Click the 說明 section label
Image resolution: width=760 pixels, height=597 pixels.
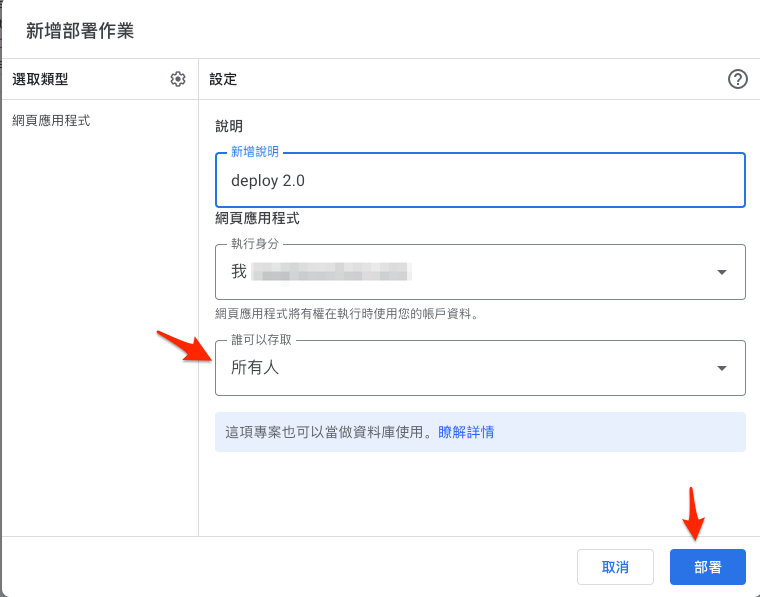tap(229, 126)
